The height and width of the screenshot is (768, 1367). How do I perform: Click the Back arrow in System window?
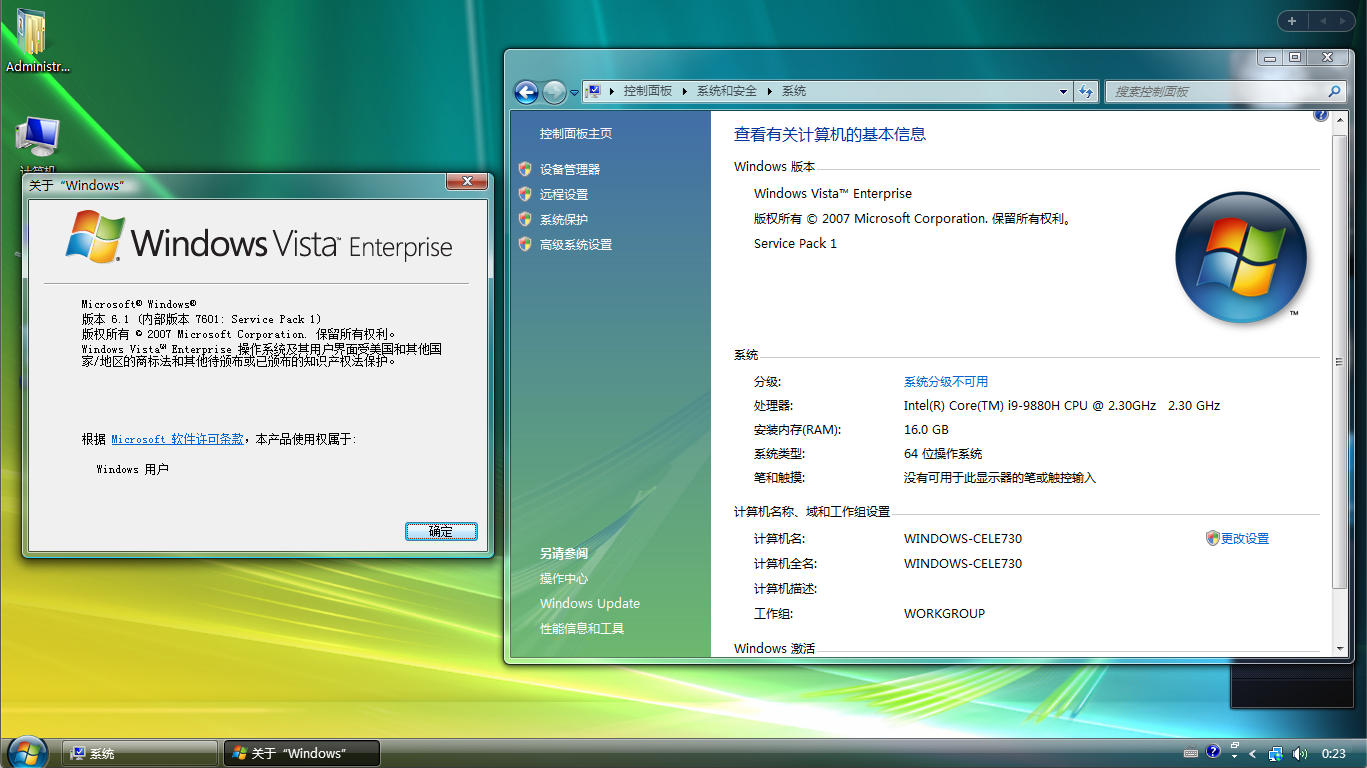click(x=526, y=92)
